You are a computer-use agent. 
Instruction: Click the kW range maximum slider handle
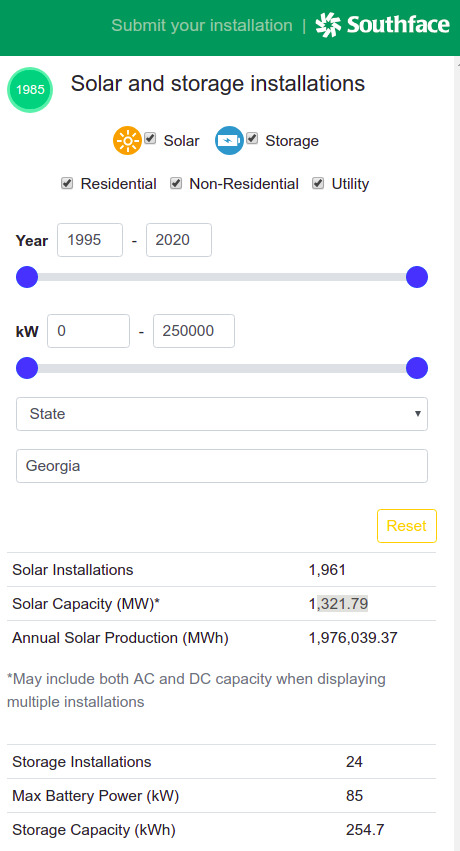417,368
